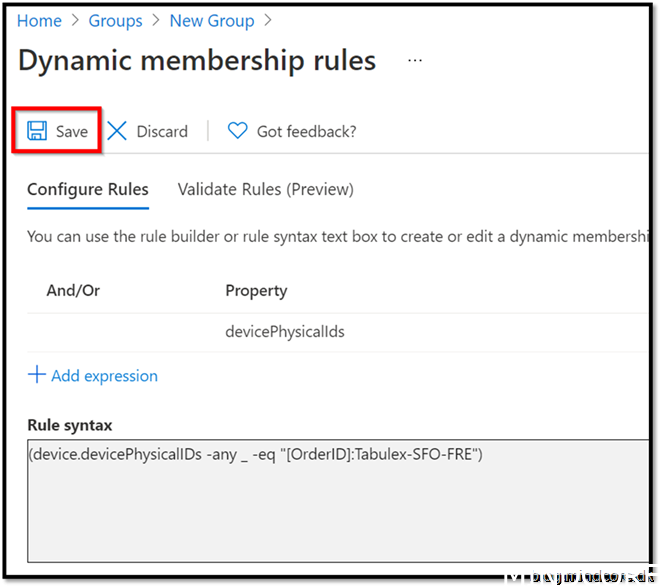661x587 pixels.
Task: Click the Discard button text
Action: coord(162,131)
